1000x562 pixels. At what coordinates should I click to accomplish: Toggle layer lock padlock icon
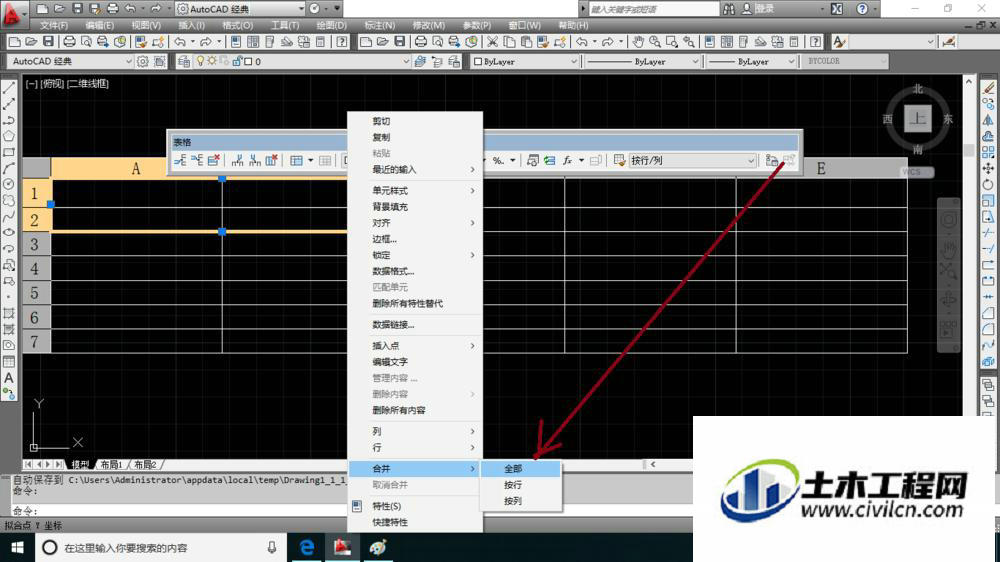237,61
